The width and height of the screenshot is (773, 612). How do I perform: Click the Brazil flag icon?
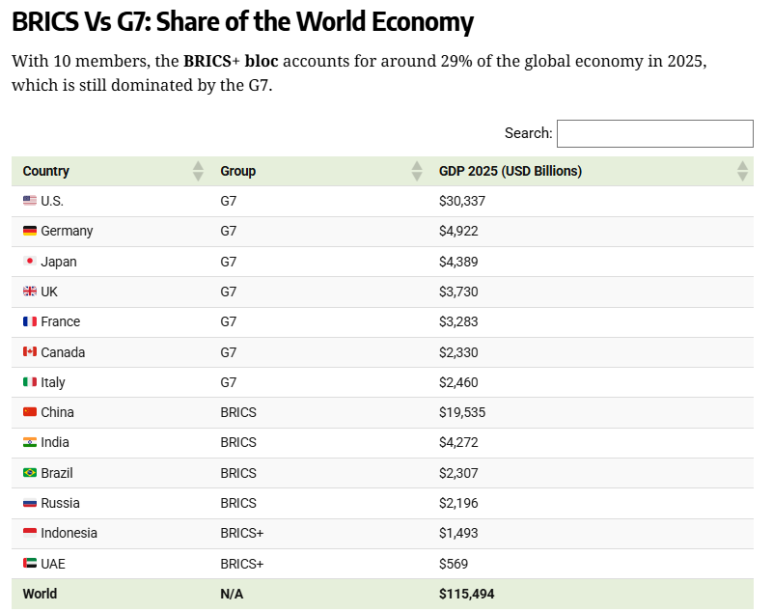pos(30,472)
